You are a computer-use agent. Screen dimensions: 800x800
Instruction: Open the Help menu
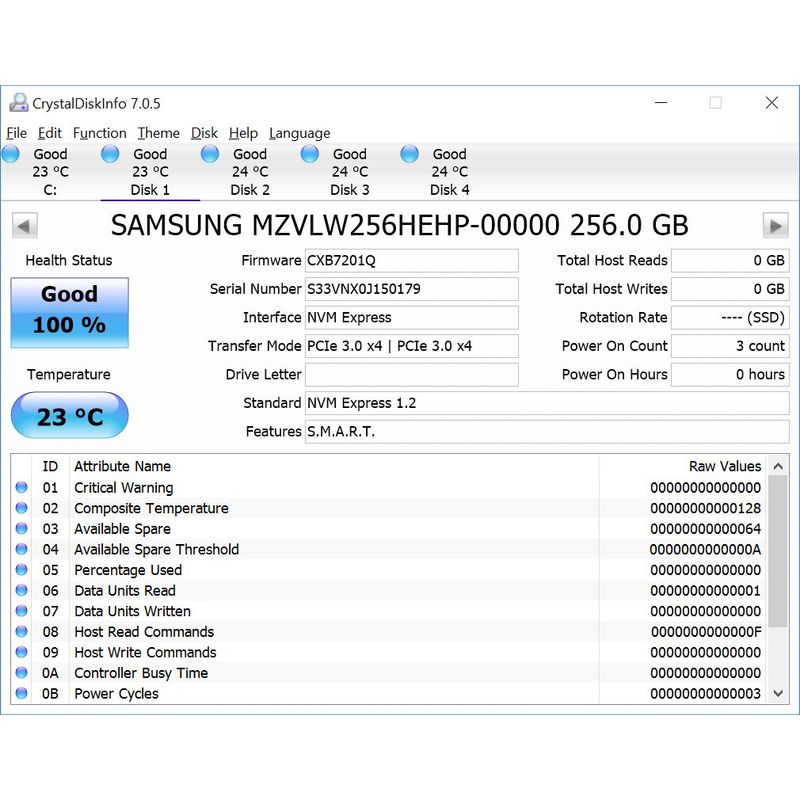[x=243, y=133]
